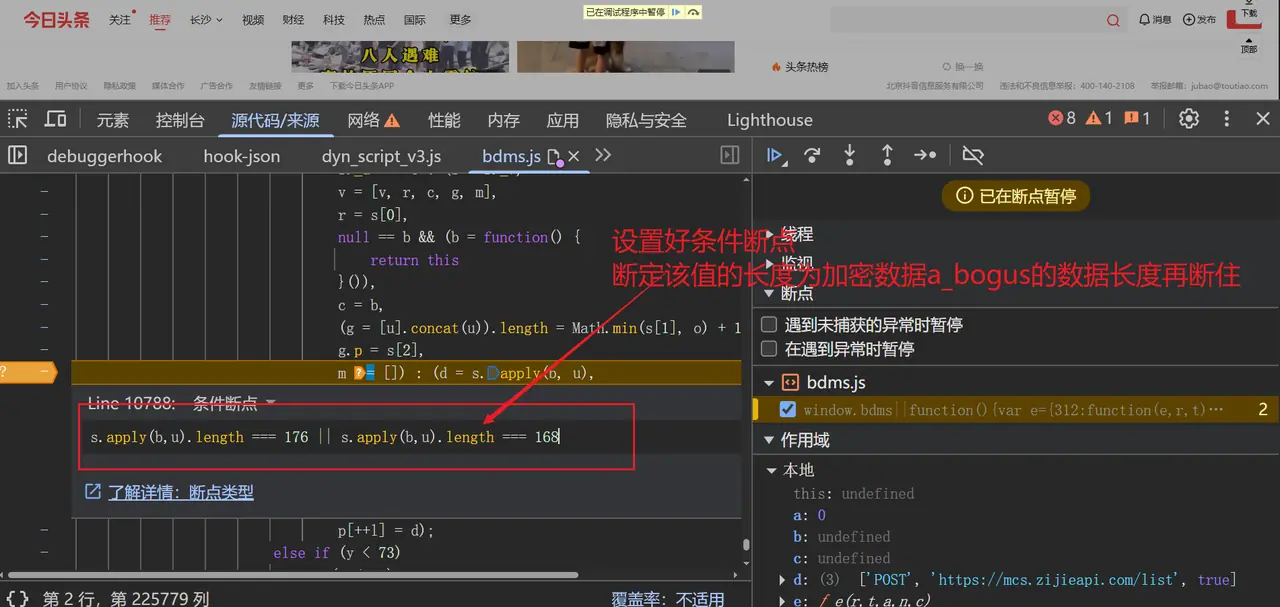
Task: Click the 发布 publish button
Action: [1199, 20]
